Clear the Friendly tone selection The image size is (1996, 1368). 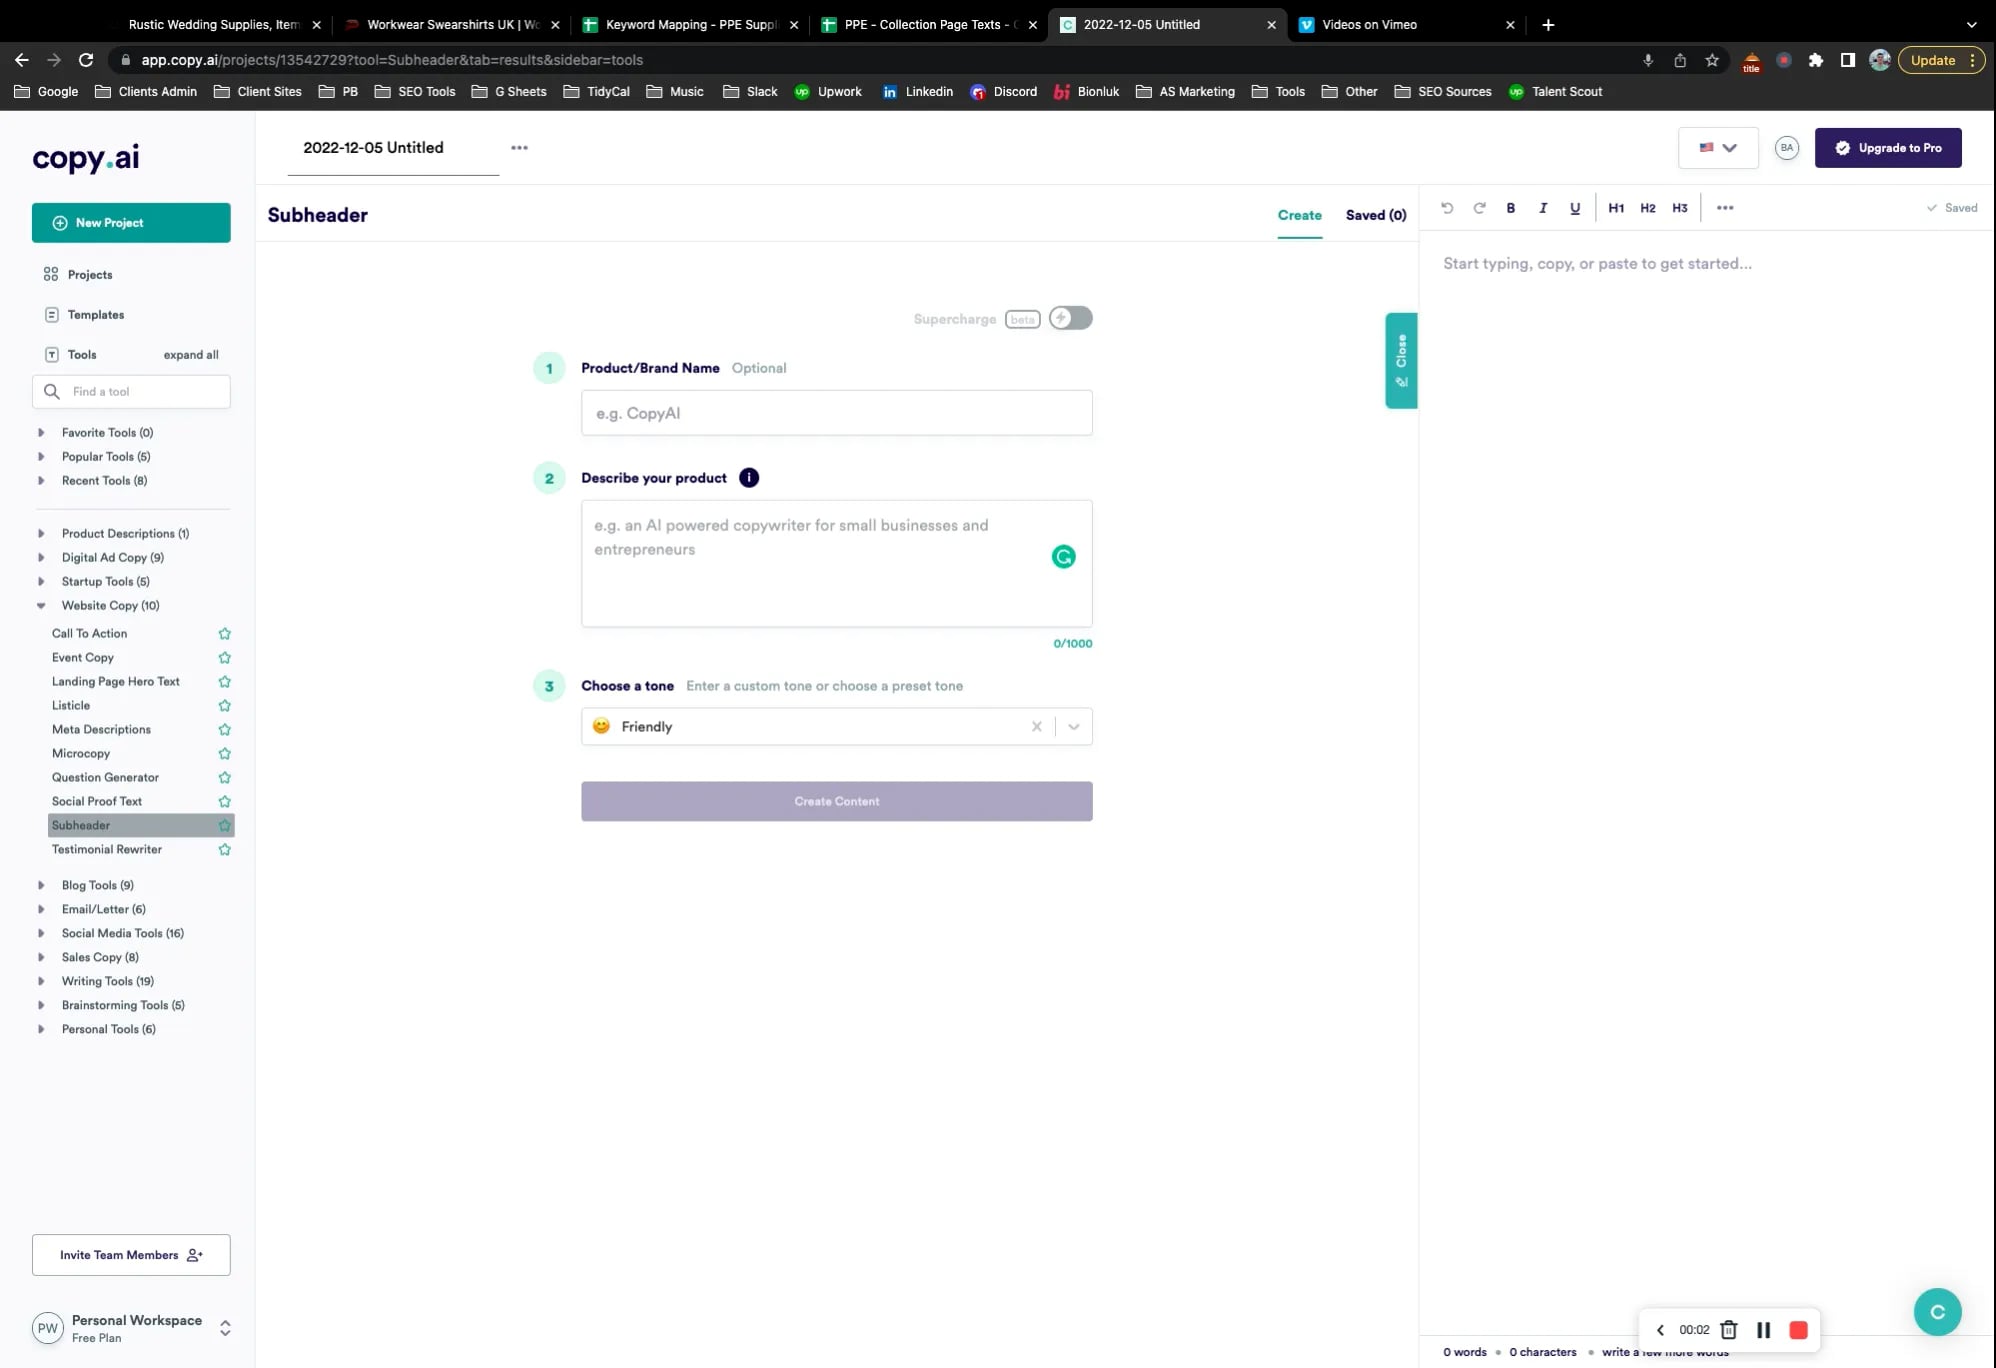click(x=1037, y=727)
